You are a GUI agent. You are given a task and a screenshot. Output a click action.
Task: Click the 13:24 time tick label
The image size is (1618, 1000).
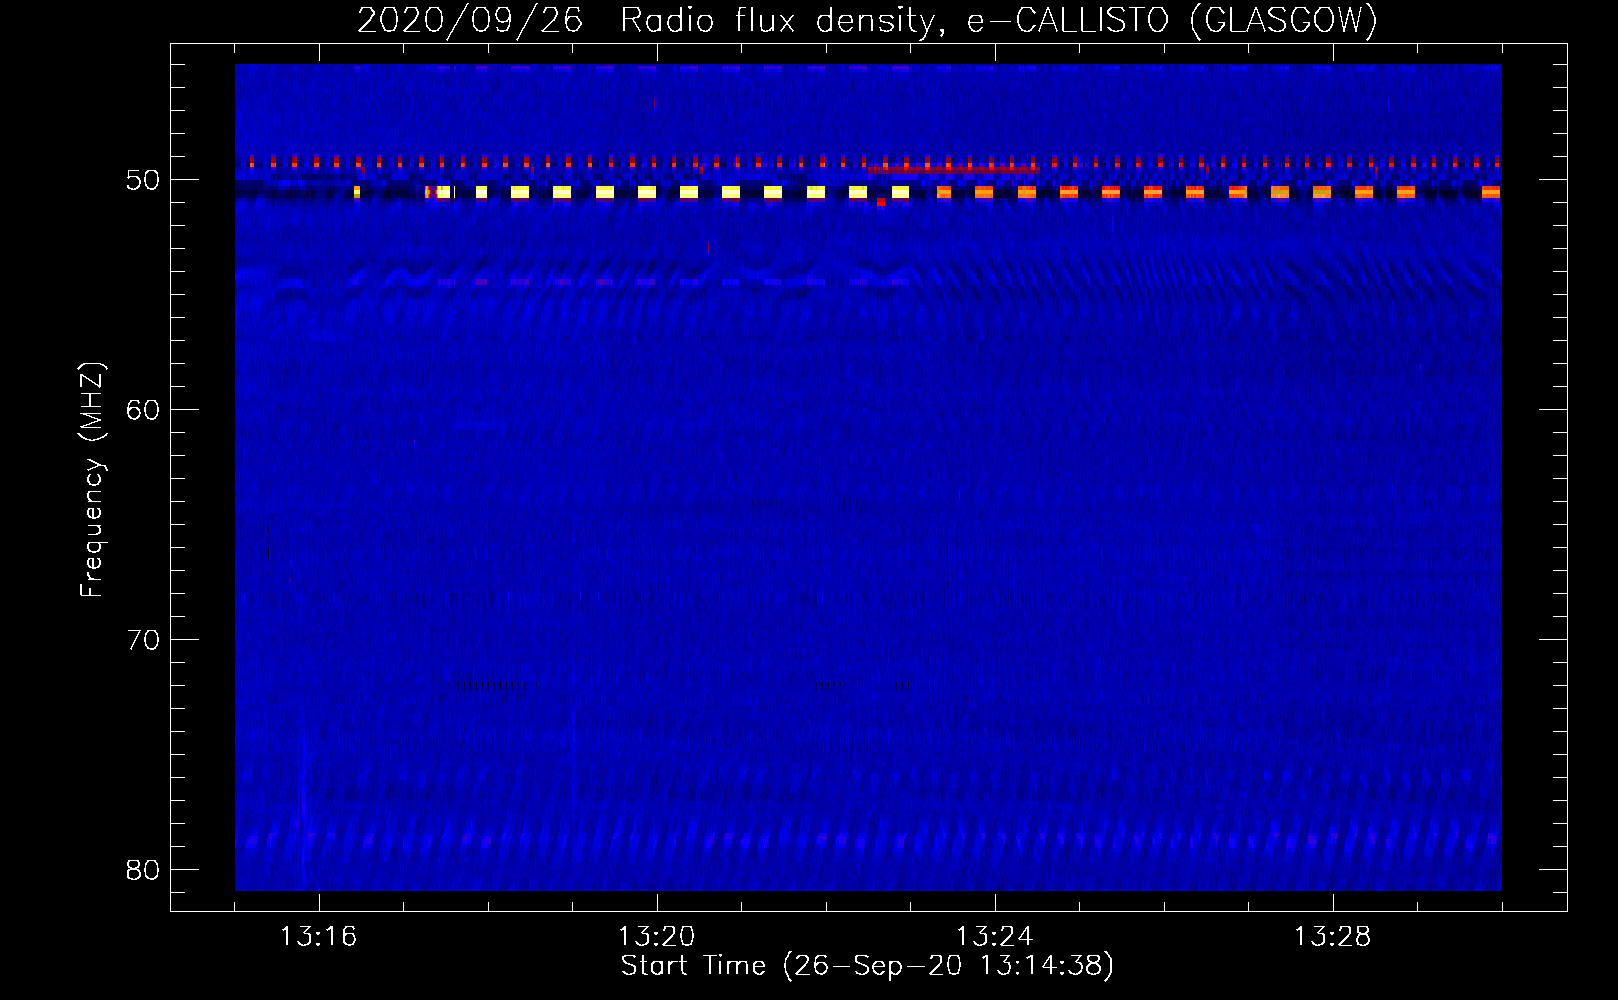[x=994, y=937]
